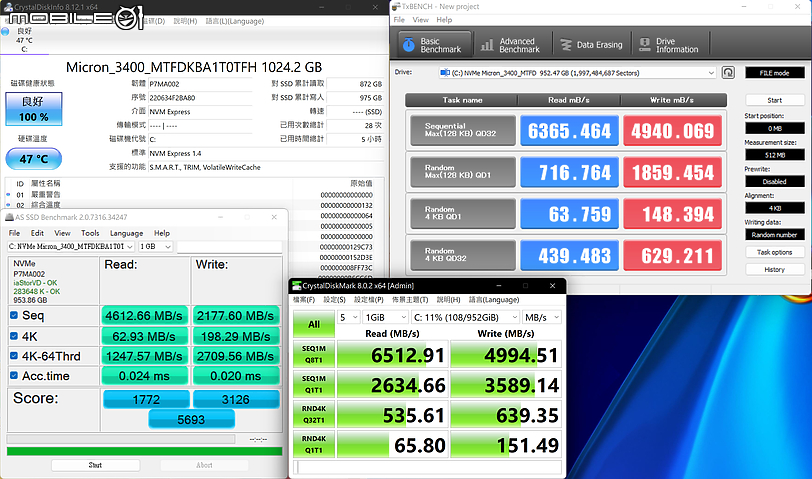
Task: Click the AS SSD green progress bar
Action: pos(144,452)
